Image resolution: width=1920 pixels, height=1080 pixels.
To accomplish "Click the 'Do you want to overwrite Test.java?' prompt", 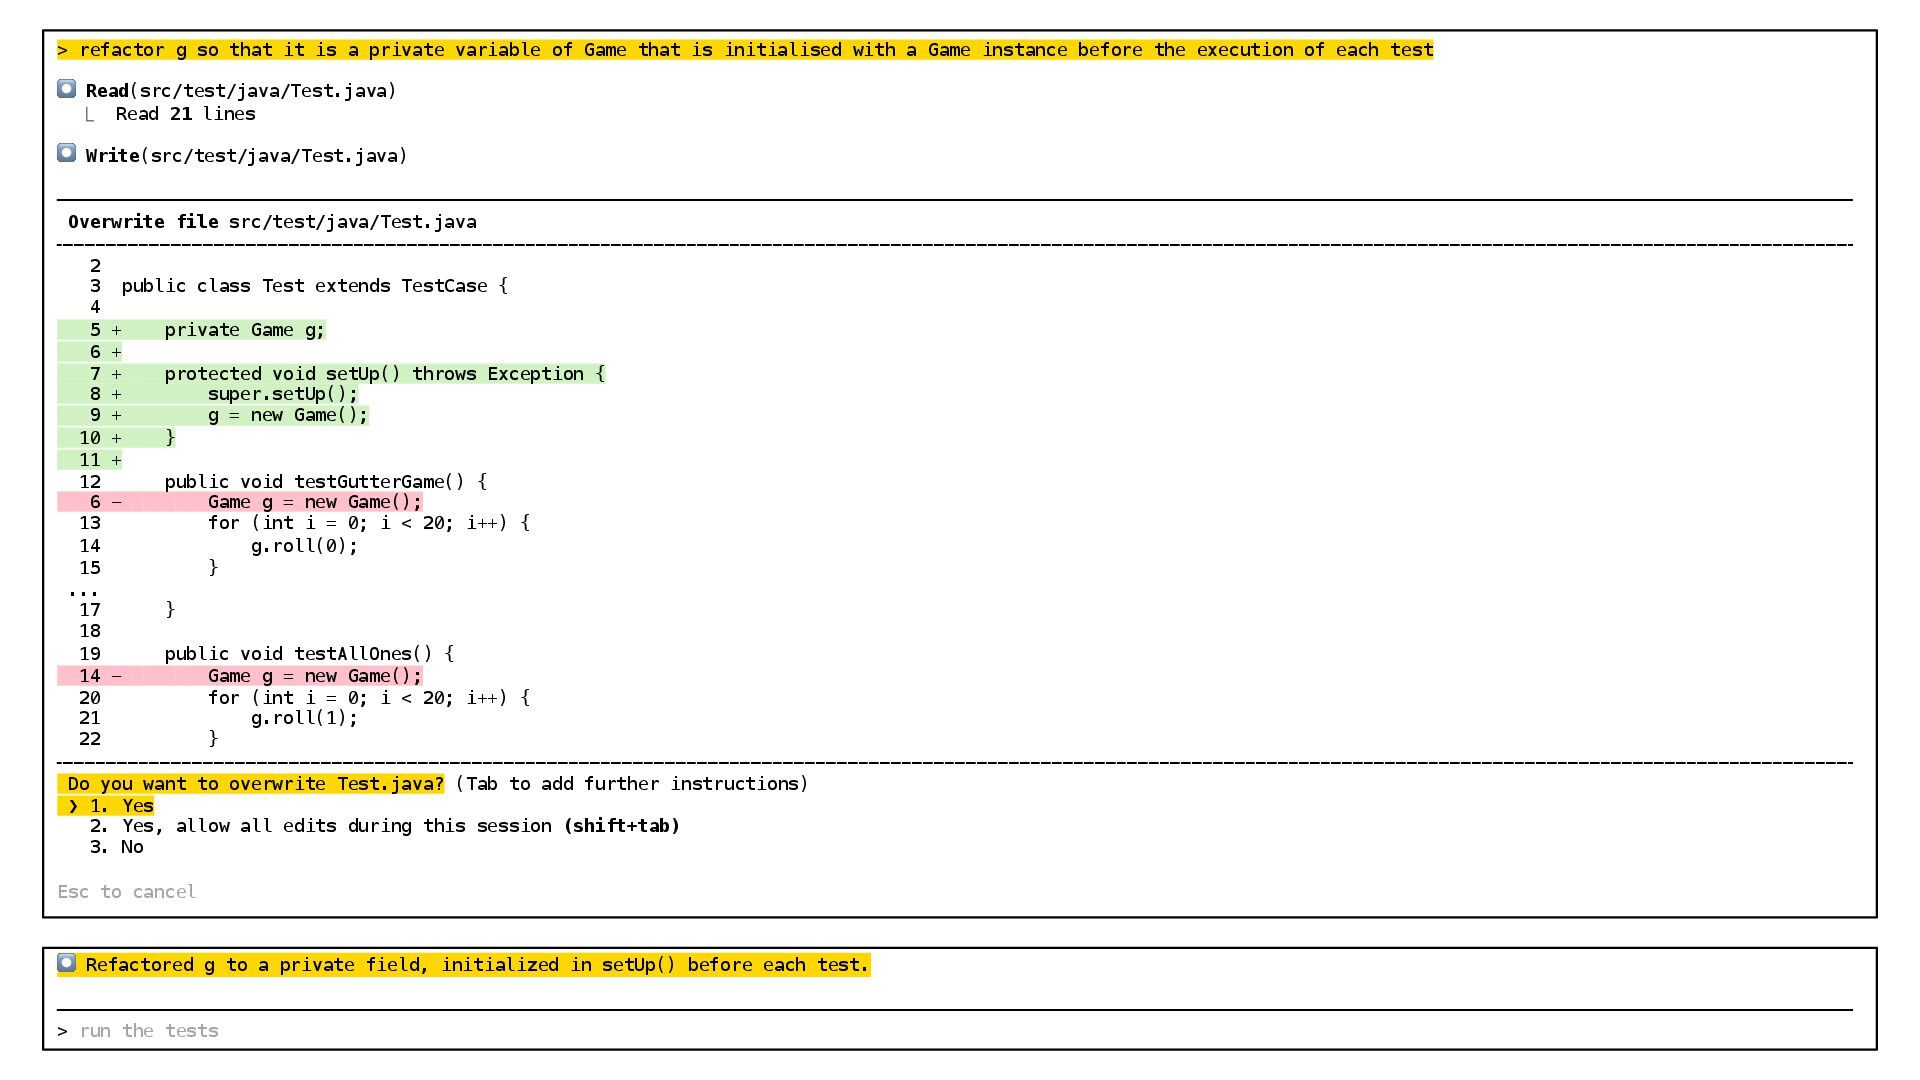I will pos(255,784).
